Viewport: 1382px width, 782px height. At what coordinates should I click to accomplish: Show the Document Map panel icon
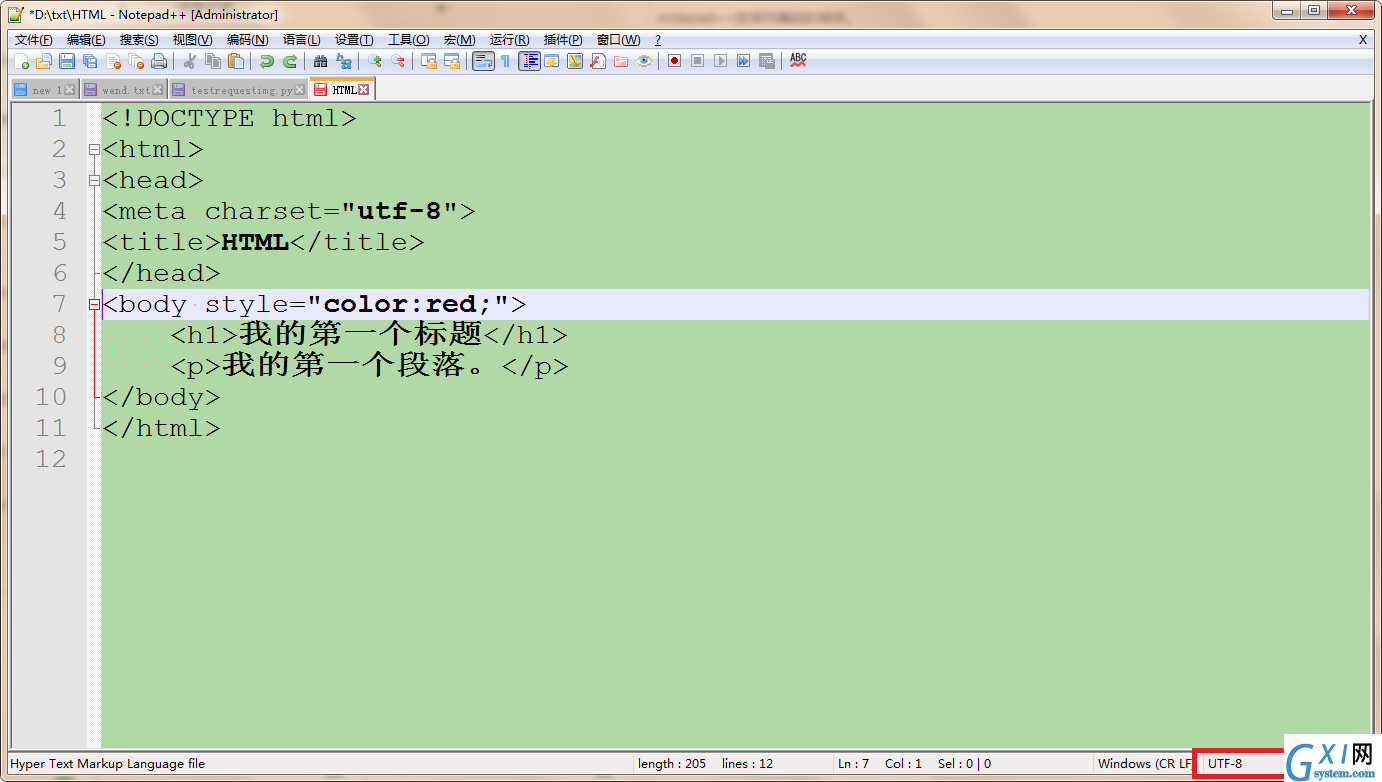[x=575, y=61]
